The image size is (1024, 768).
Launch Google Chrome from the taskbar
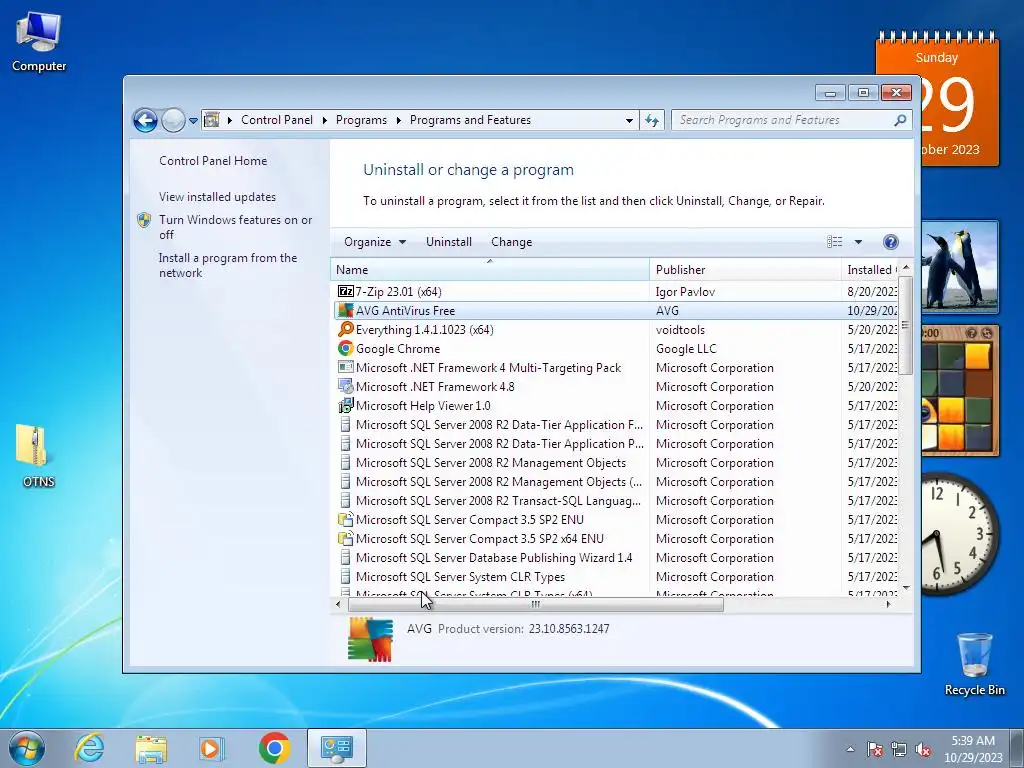pos(274,748)
